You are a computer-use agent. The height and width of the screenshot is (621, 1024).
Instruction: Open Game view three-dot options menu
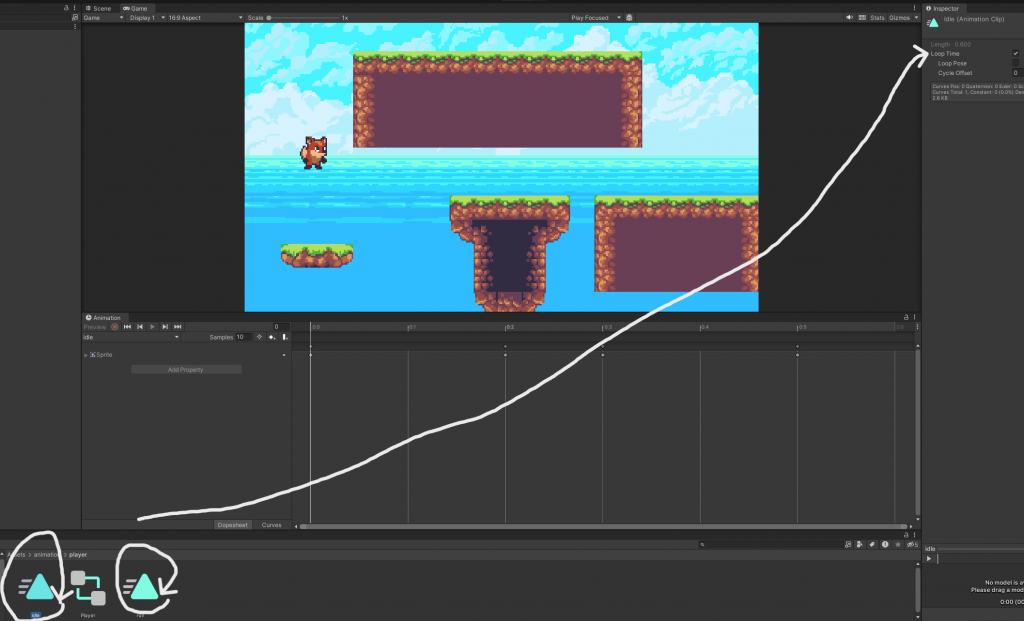click(914, 8)
